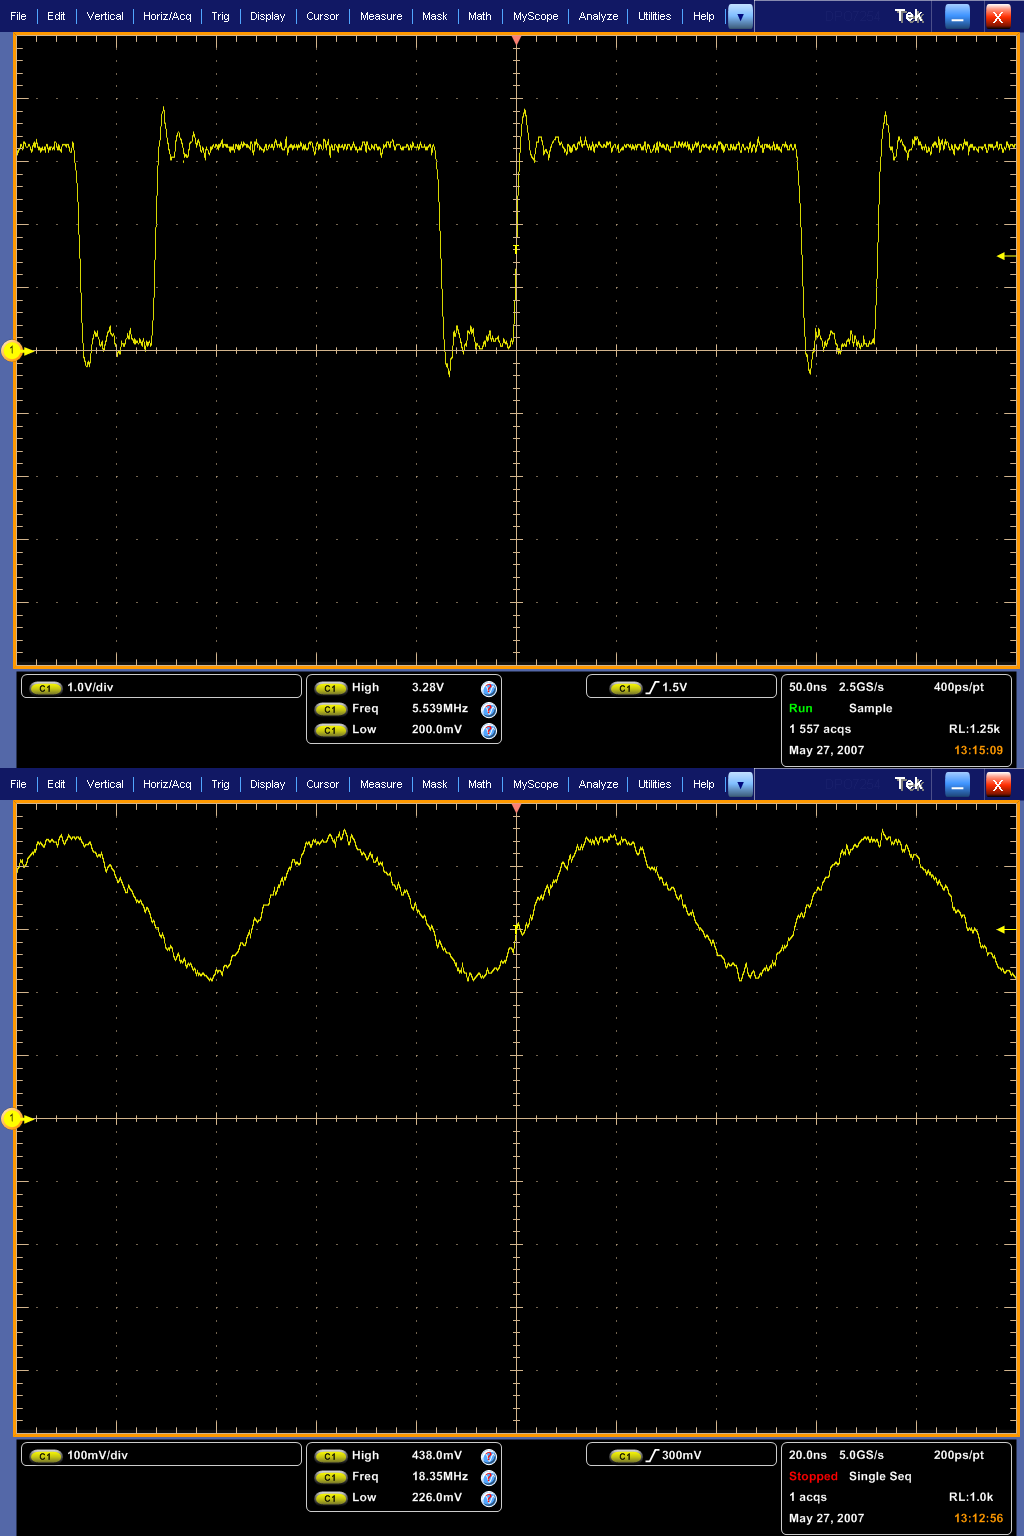Open the Measure menu in the upper scope window
Image resolution: width=1024 pixels, height=1536 pixels.
[381, 16]
